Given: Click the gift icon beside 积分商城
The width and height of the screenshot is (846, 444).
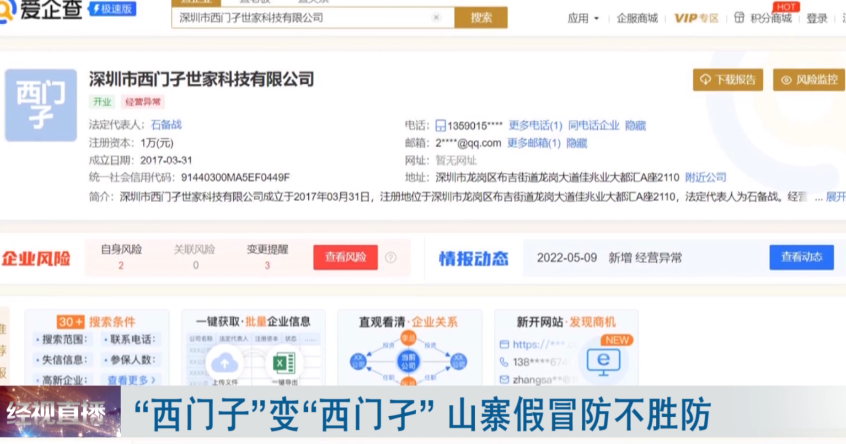Looking at the screenshot, I should (x=739, y=18).
